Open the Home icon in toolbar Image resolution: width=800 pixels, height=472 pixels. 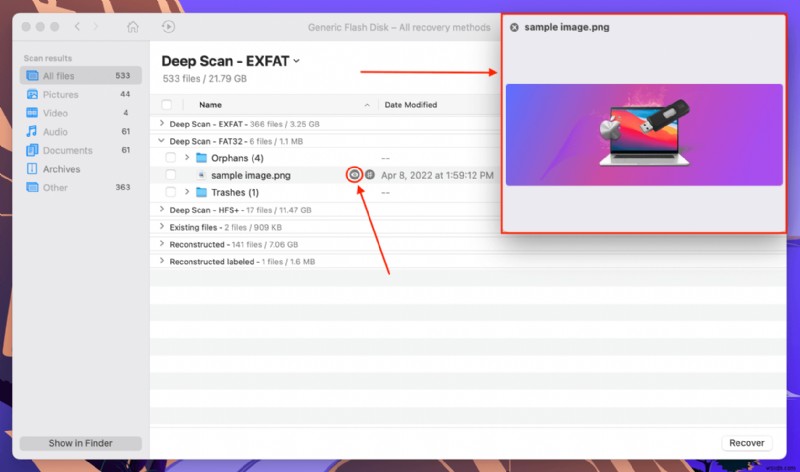[x=133, y=27]
